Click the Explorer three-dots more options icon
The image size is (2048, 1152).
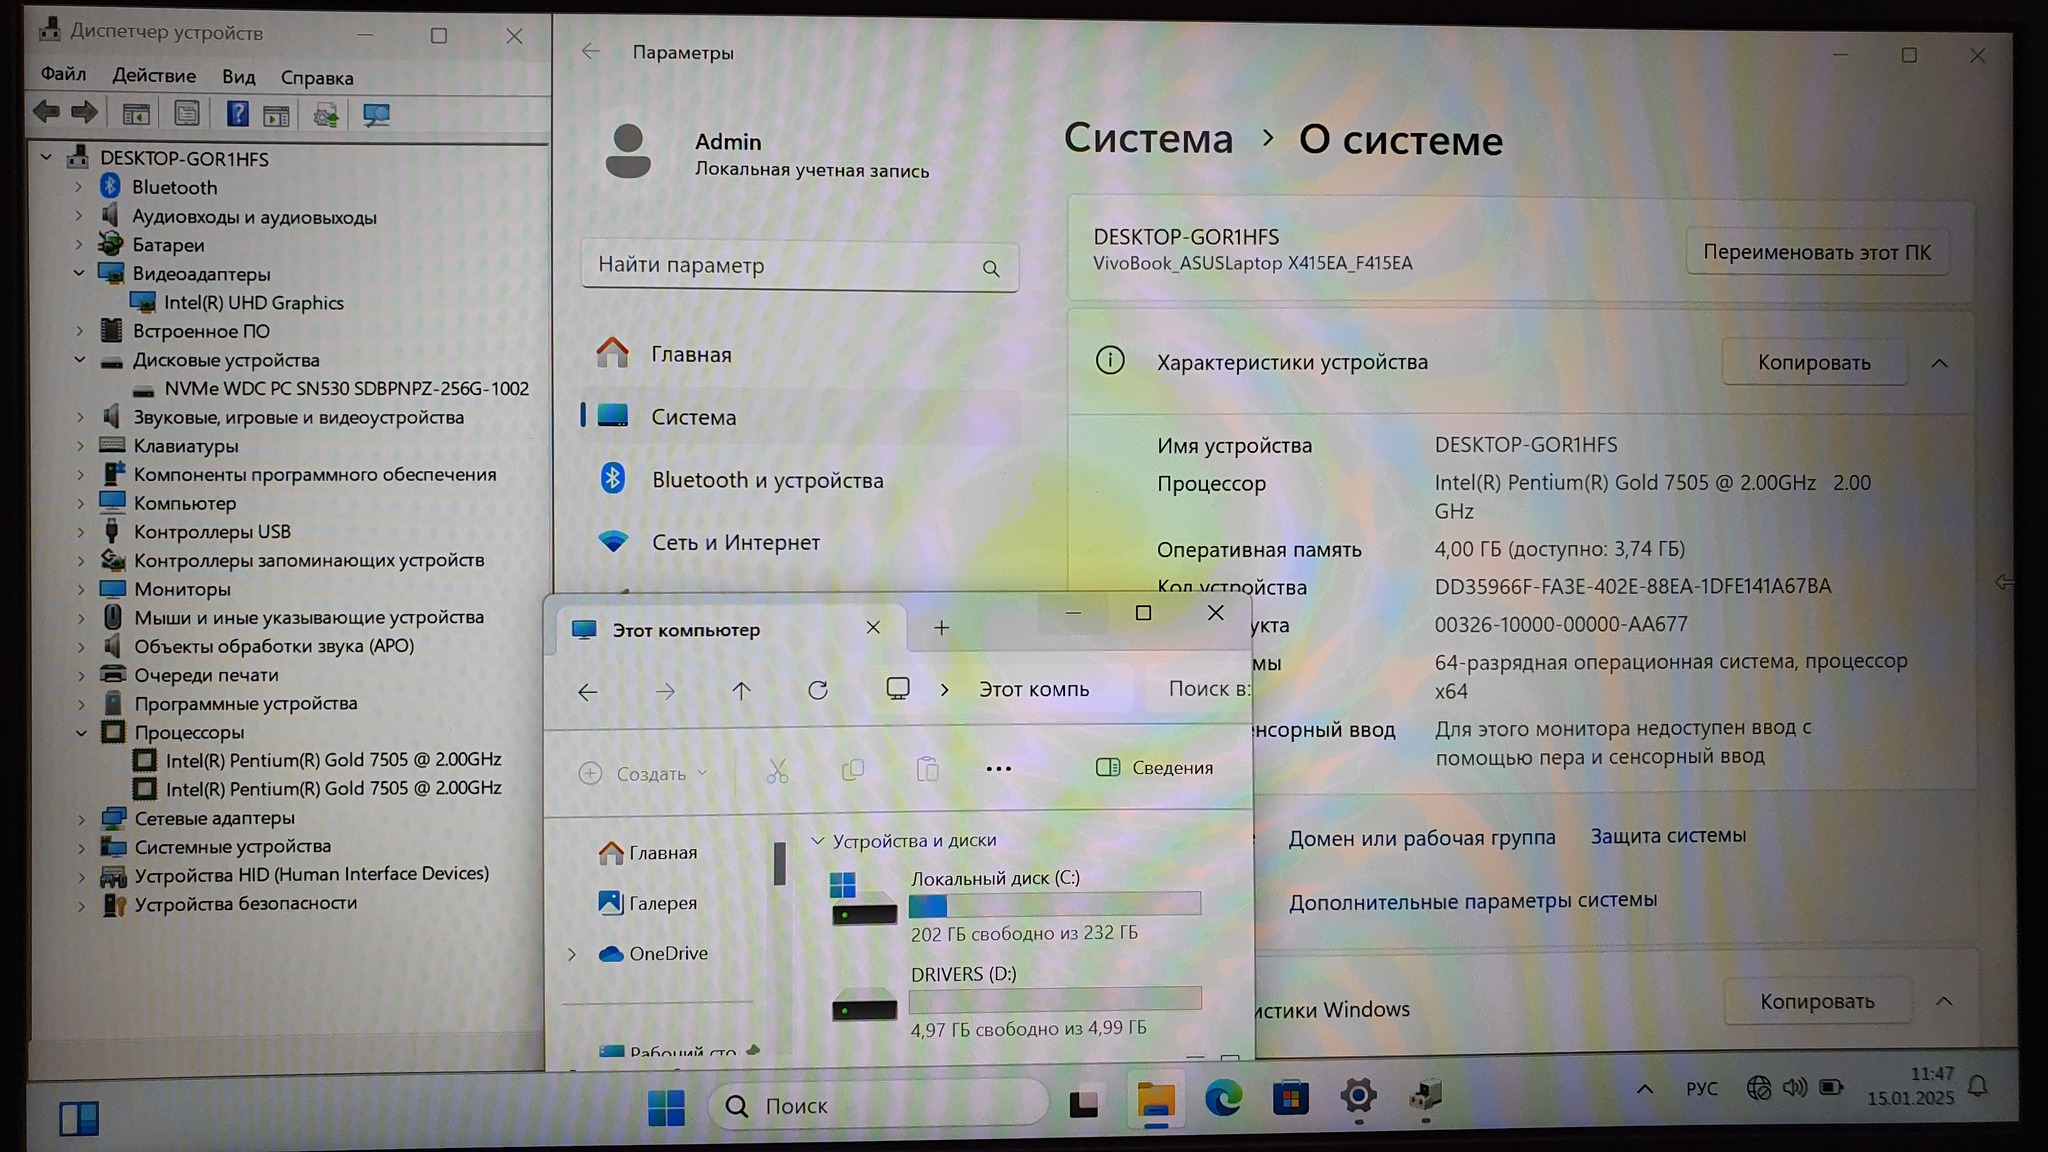point(998,769)
